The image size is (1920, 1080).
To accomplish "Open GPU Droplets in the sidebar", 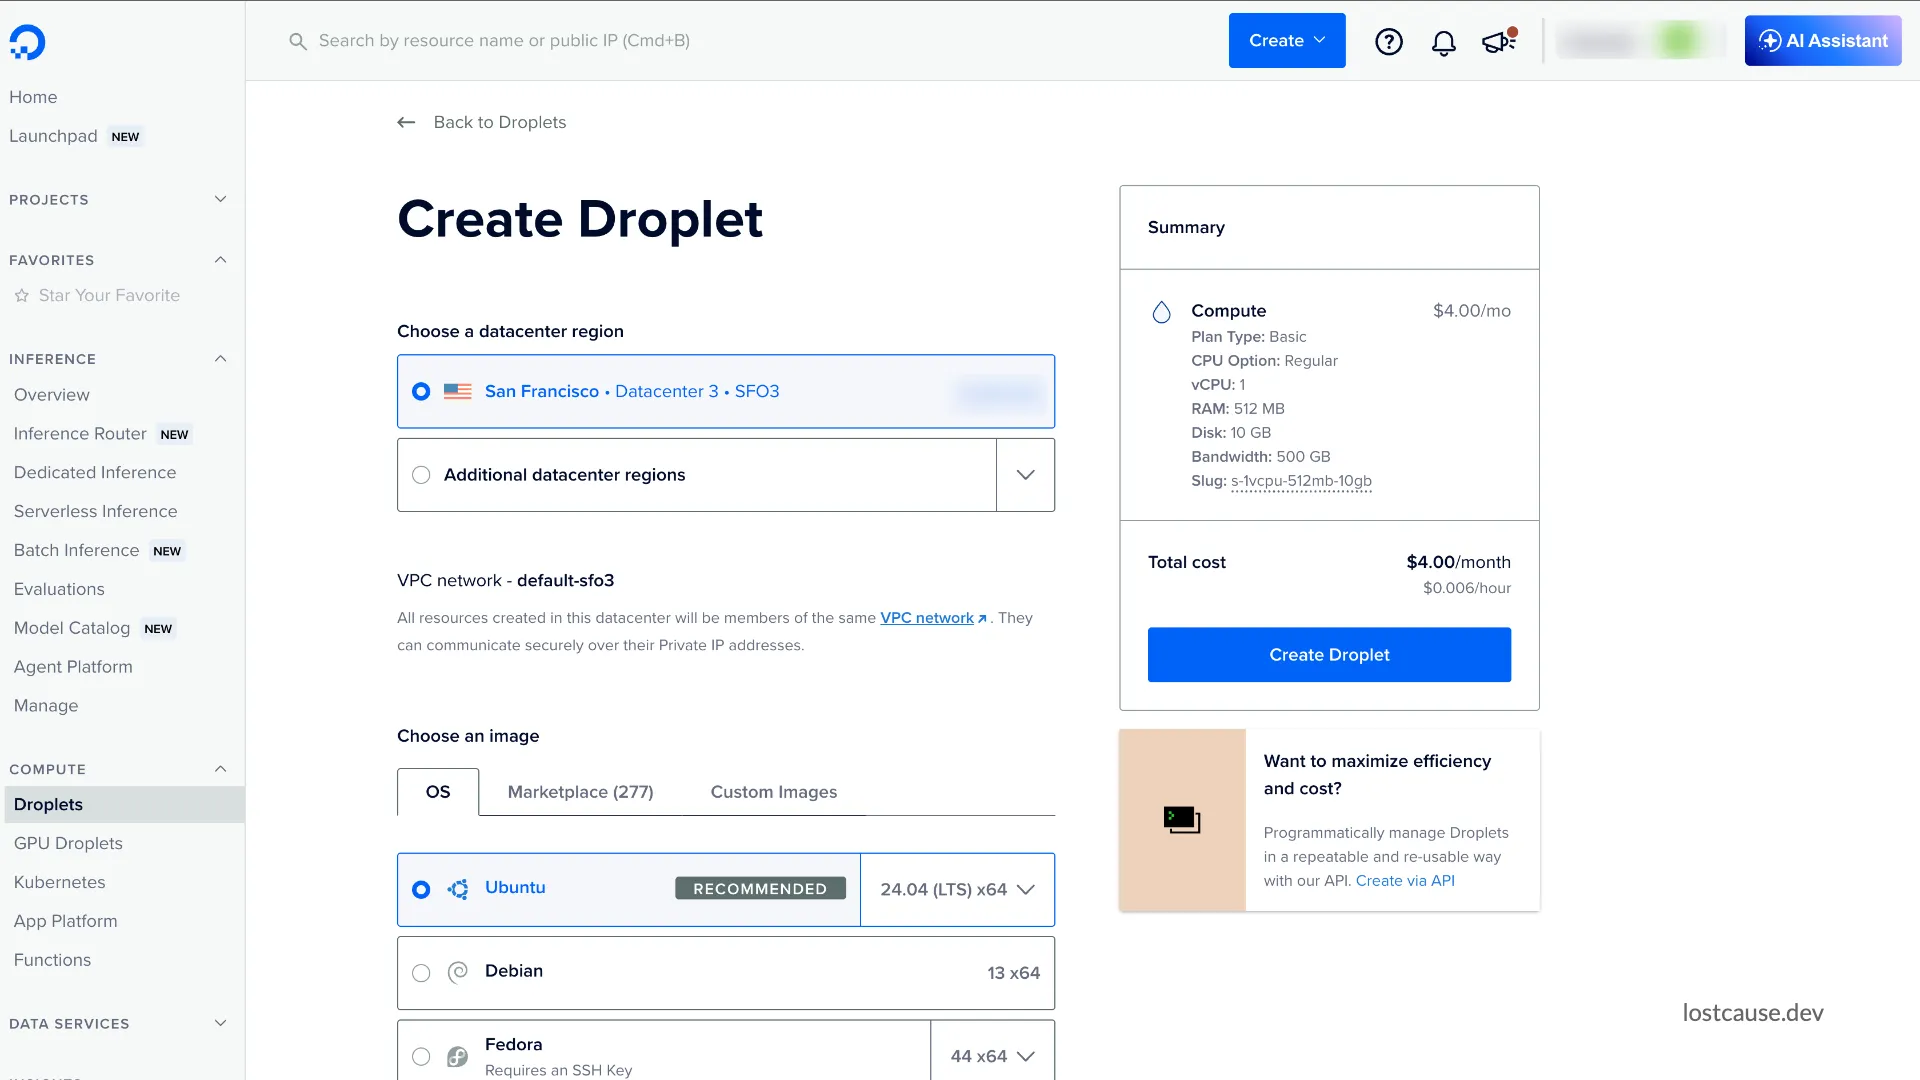I will point(68,844).
